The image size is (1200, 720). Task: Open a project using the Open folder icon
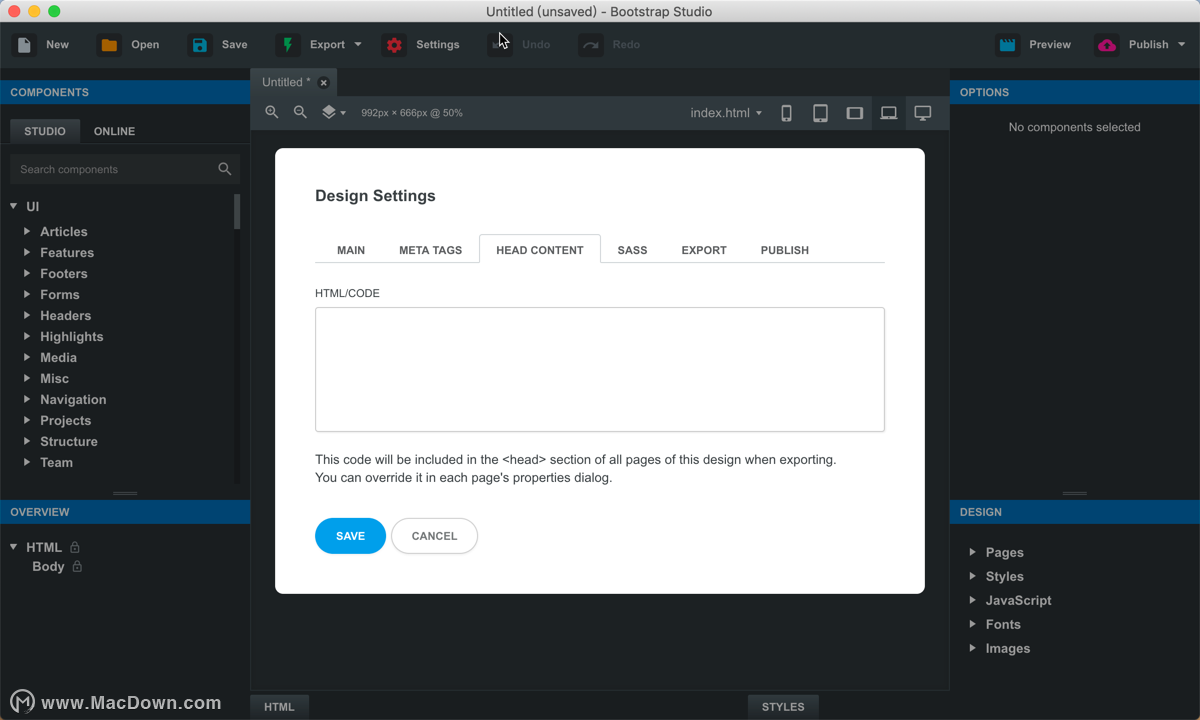[108, 44]
